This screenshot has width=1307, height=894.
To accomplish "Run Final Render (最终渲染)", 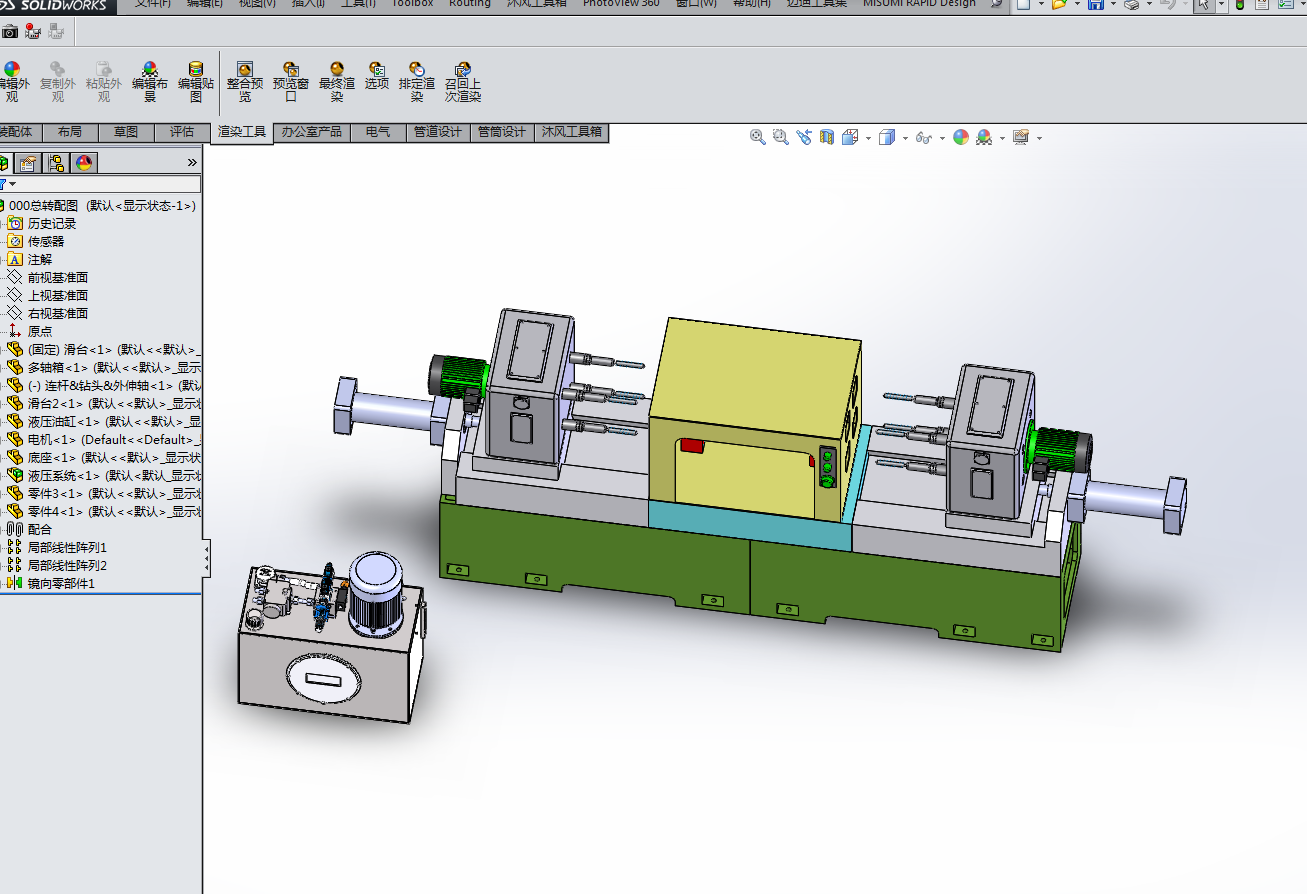I will coord(337,81).
